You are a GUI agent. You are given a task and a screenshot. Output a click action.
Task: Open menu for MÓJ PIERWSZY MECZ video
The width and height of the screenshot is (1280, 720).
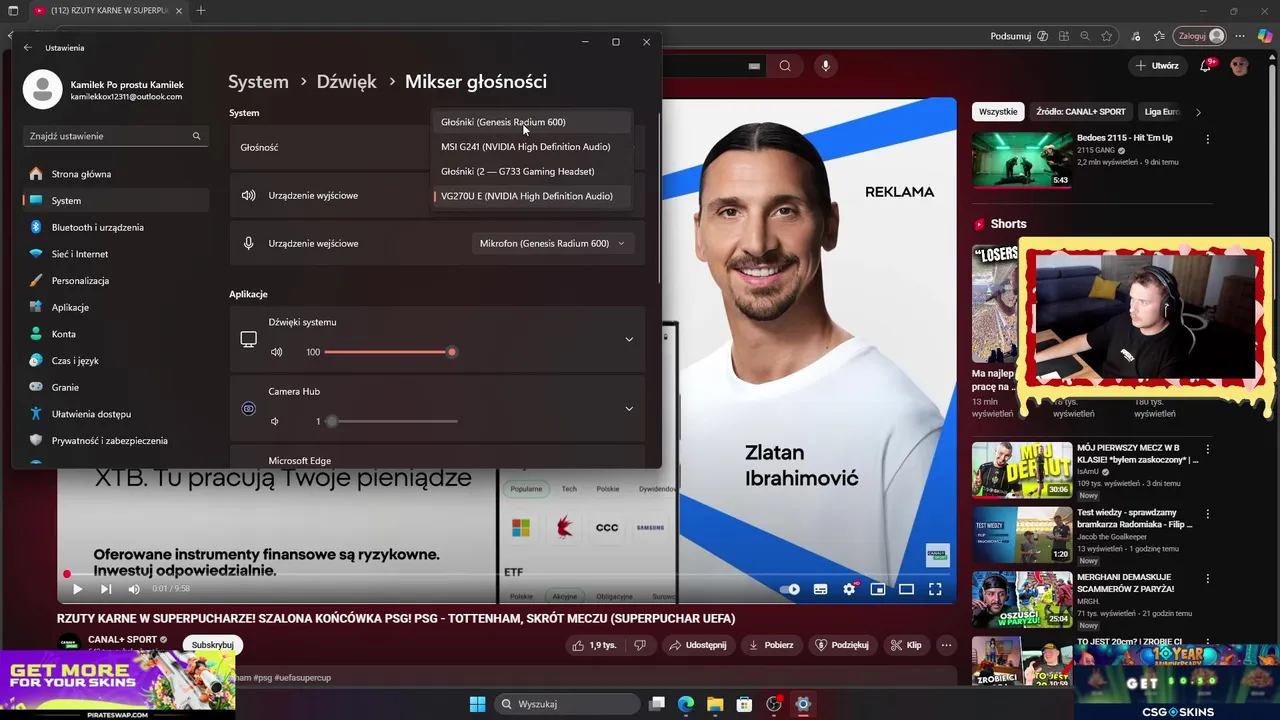pyautogui.click(x=1208, y=450)
